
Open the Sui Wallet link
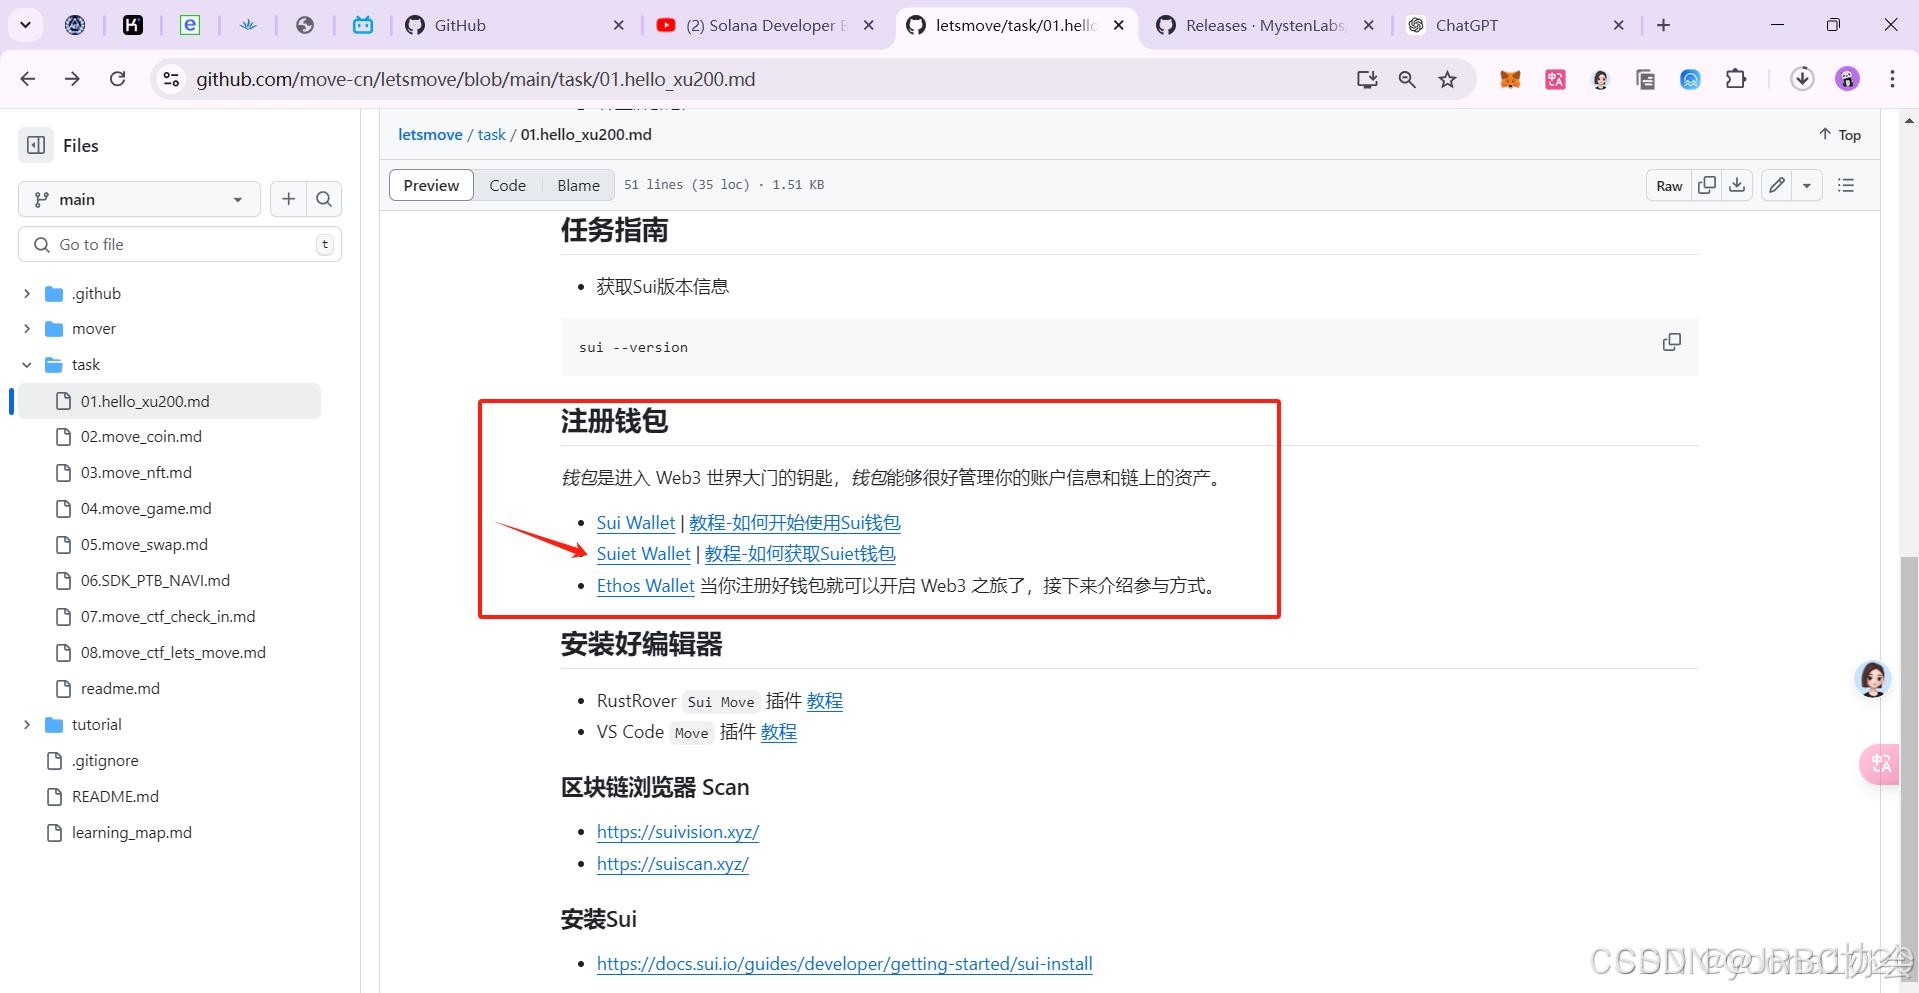pos(635,522)
